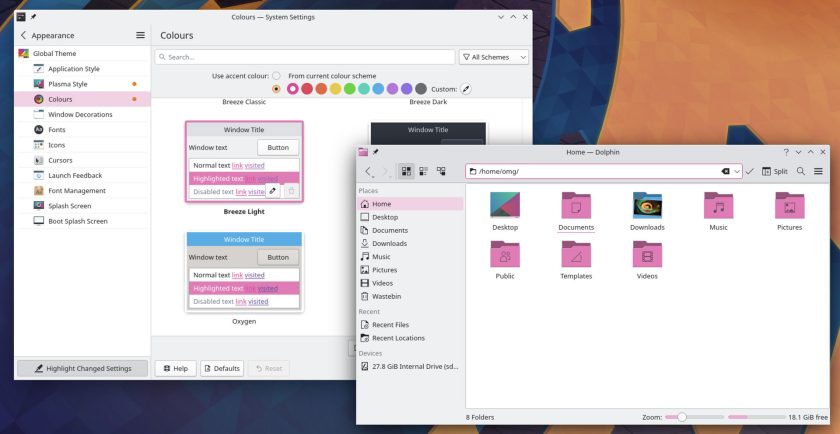Screen dimensions: 840x434
Task: Open the Templates folder icon in Dolphin
Action: pos(576,254)
